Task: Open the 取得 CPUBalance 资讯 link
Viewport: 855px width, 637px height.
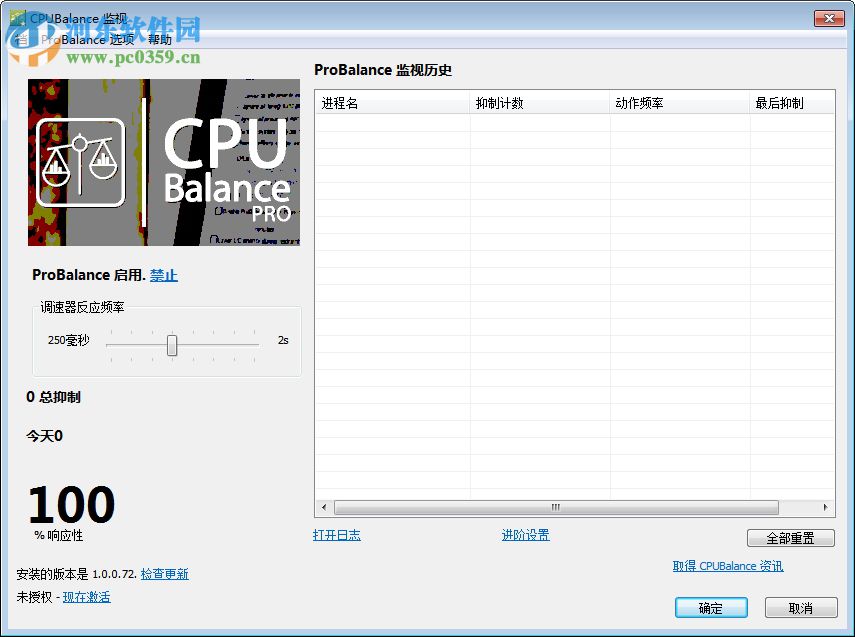Action: (727, 566)
